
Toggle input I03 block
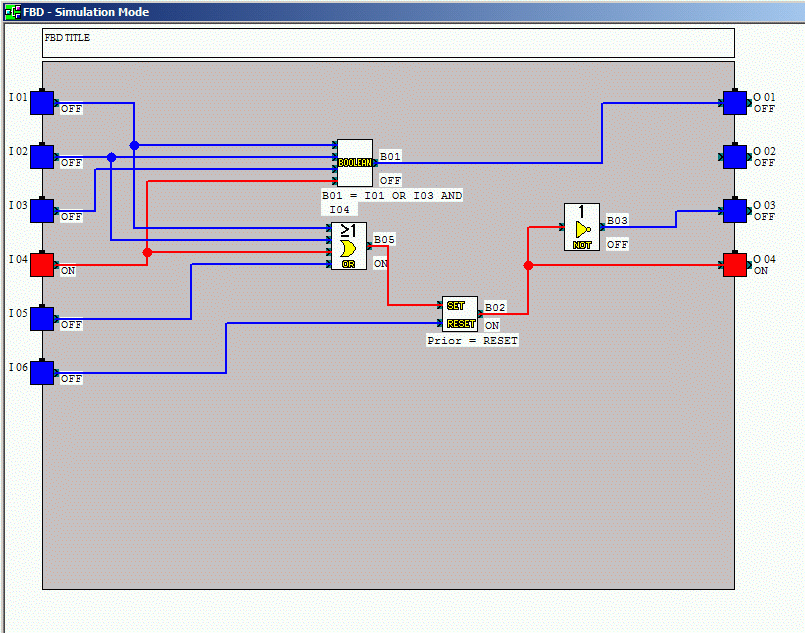click(42, 210)
